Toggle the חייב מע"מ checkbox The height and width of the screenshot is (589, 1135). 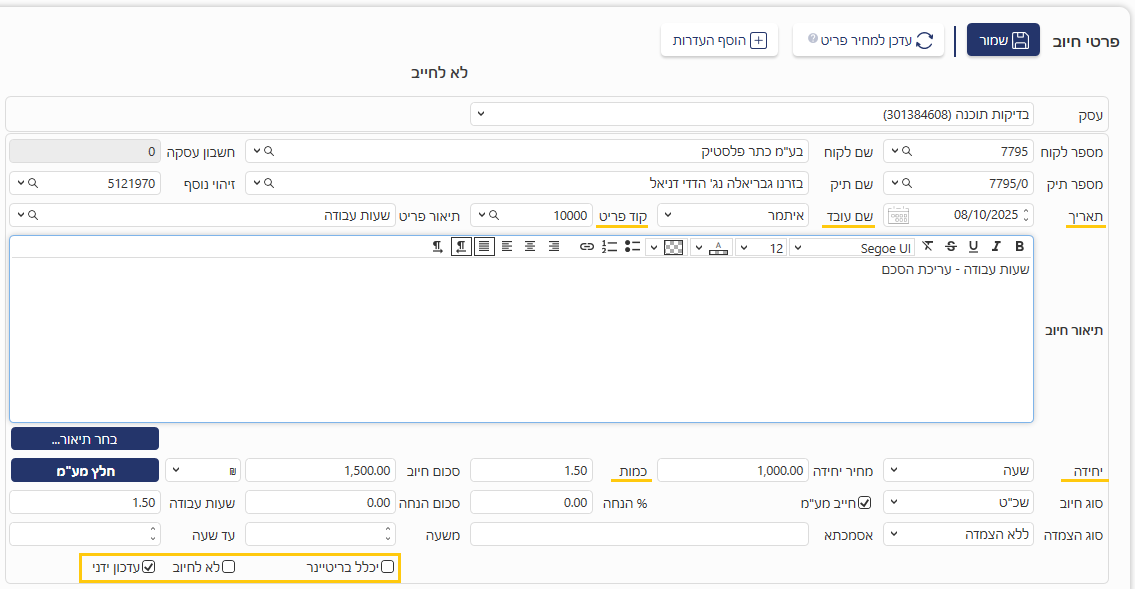click(x=866, y=503)
